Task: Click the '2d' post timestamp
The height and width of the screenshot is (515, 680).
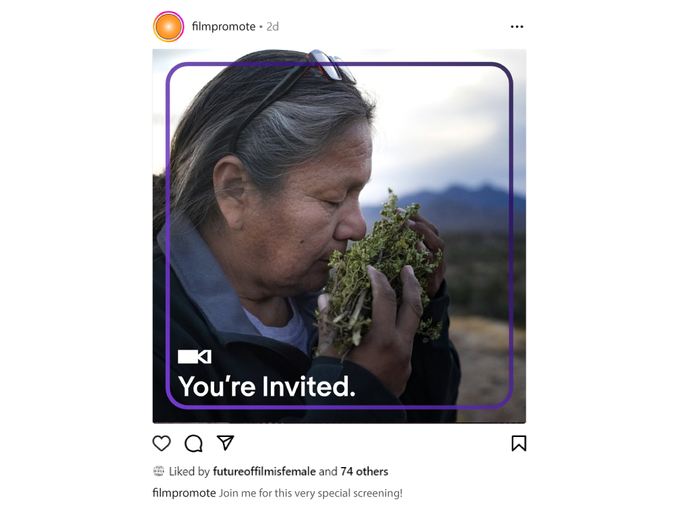Action: (272, 26)
